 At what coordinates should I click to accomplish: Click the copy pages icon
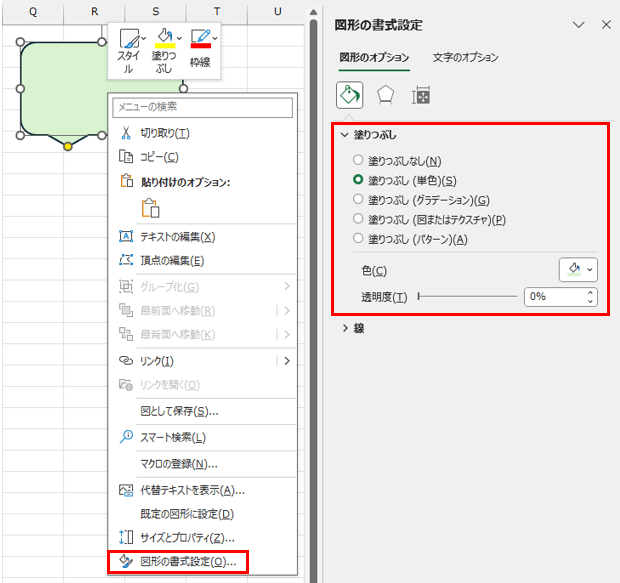point(126,157)
